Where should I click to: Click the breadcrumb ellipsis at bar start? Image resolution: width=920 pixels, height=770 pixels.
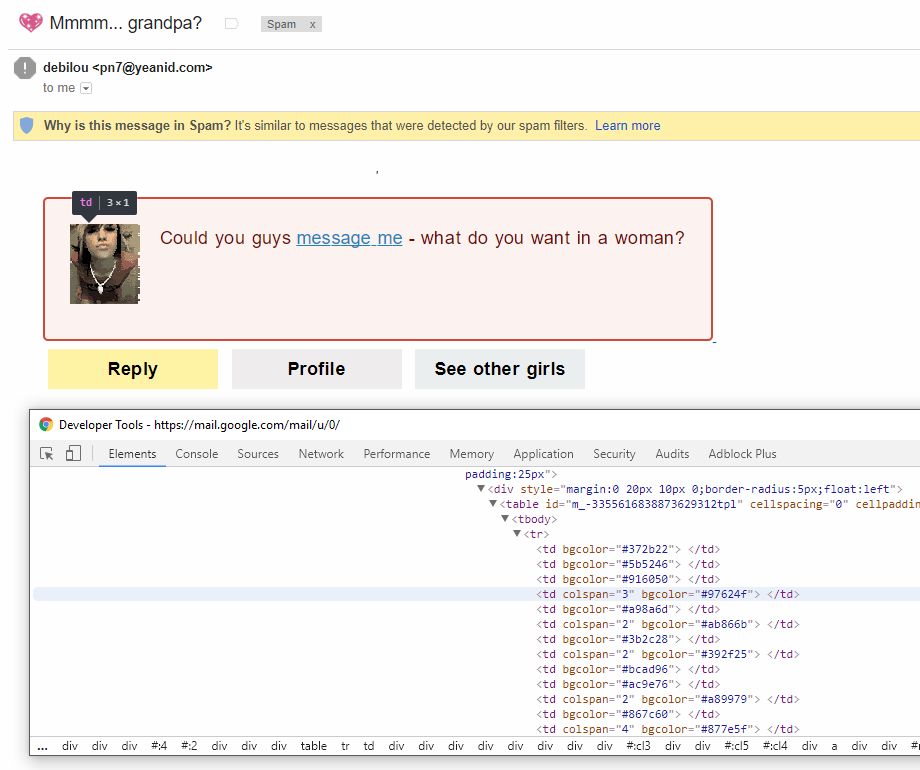pos(42,746)
